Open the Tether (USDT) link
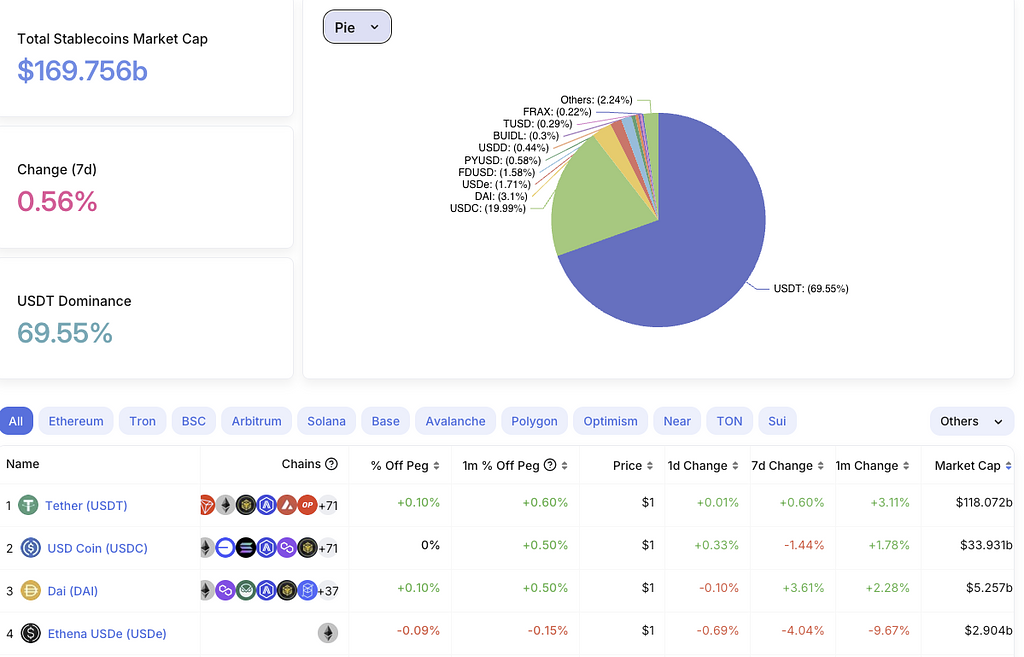This screenshot has height=657, width=1024. click(x=86, y=506)
